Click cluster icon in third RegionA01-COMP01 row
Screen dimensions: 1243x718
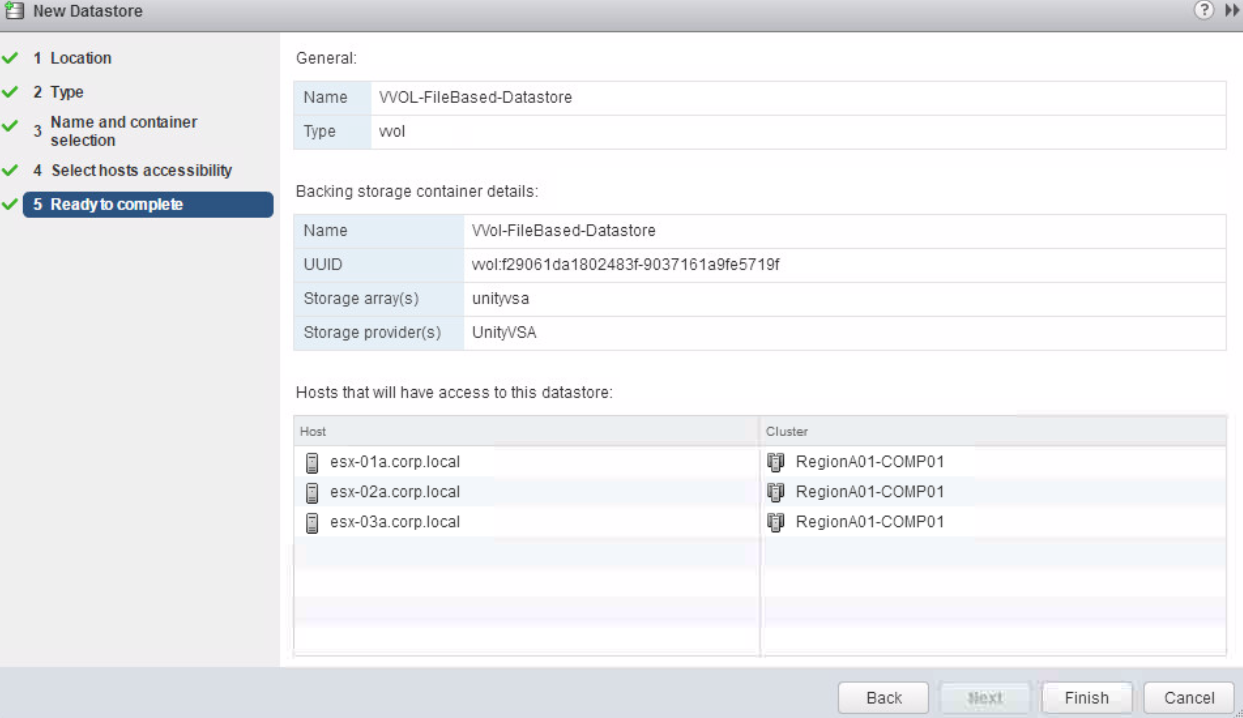[776, 522]
